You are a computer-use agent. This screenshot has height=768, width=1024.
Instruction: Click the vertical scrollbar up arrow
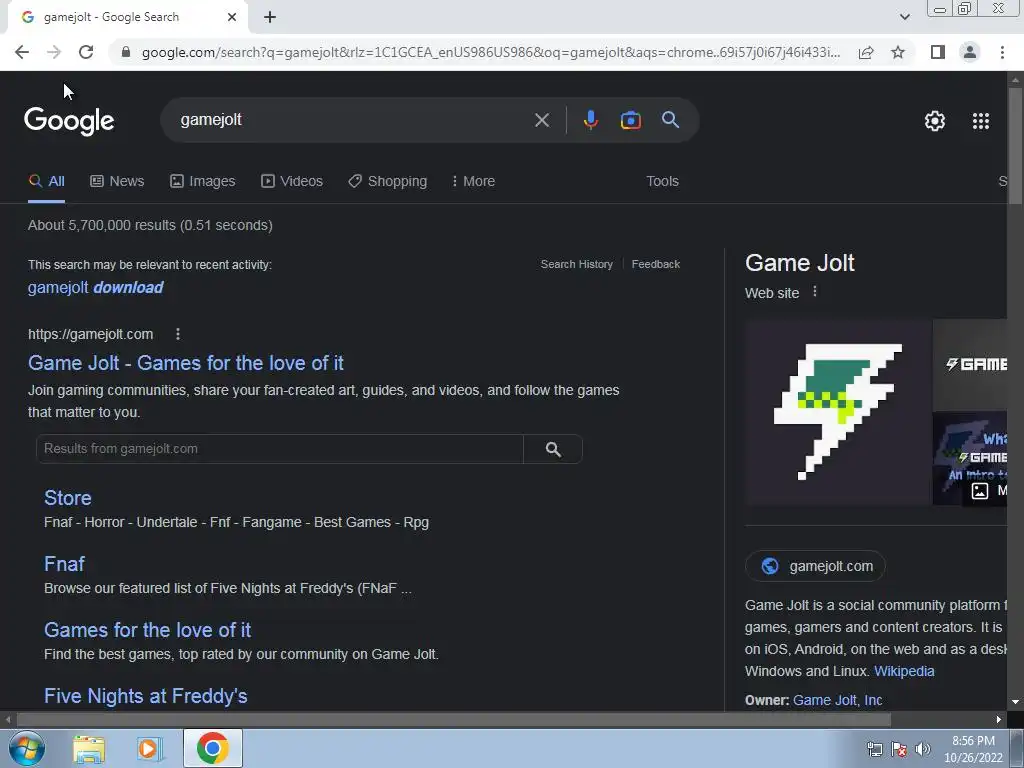[x=1016, y=80]
